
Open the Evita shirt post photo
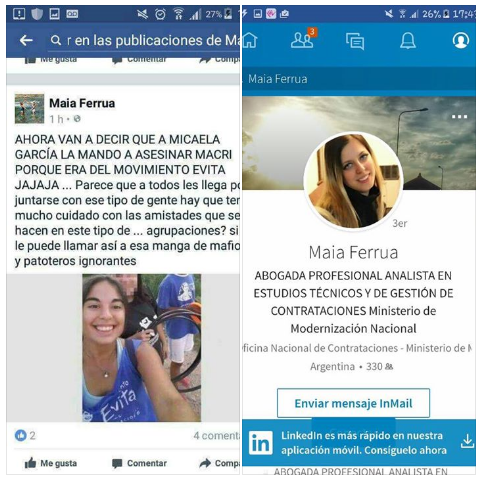142,348
